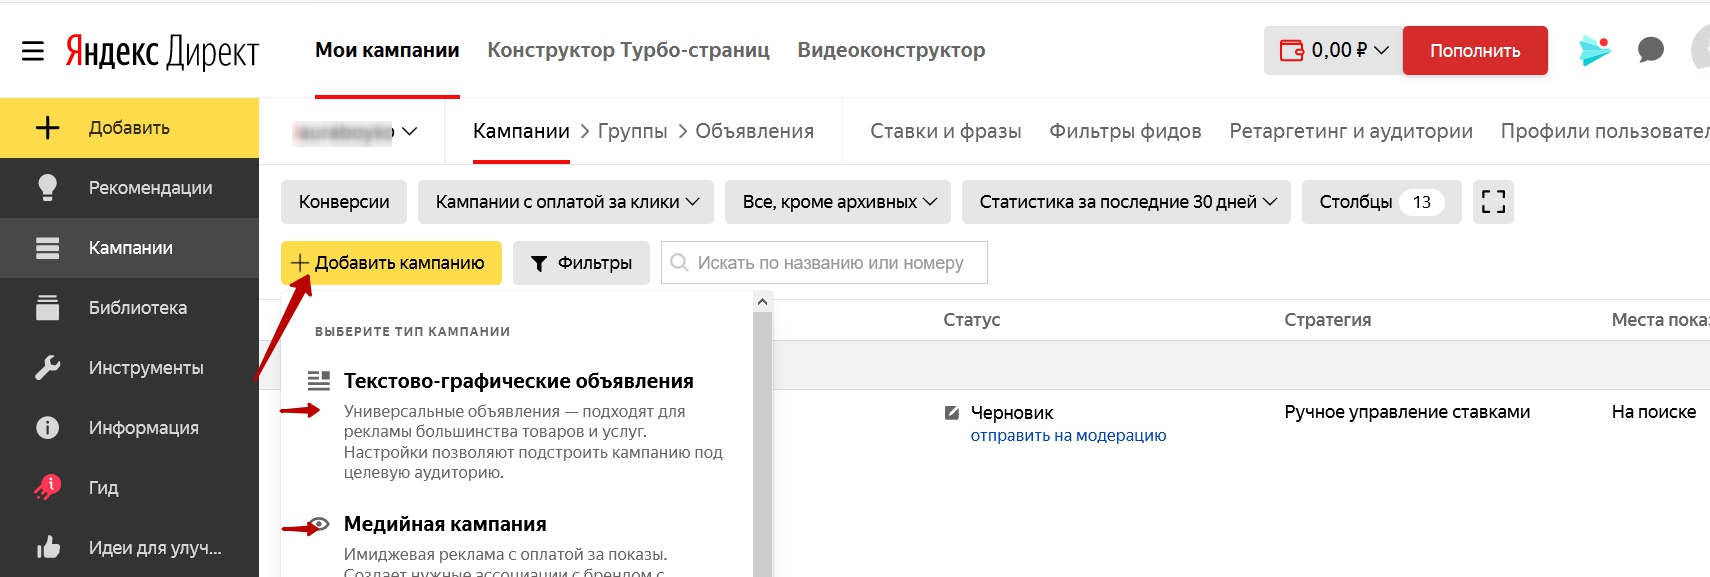Open Гид in sidebar

click(129, 488)
